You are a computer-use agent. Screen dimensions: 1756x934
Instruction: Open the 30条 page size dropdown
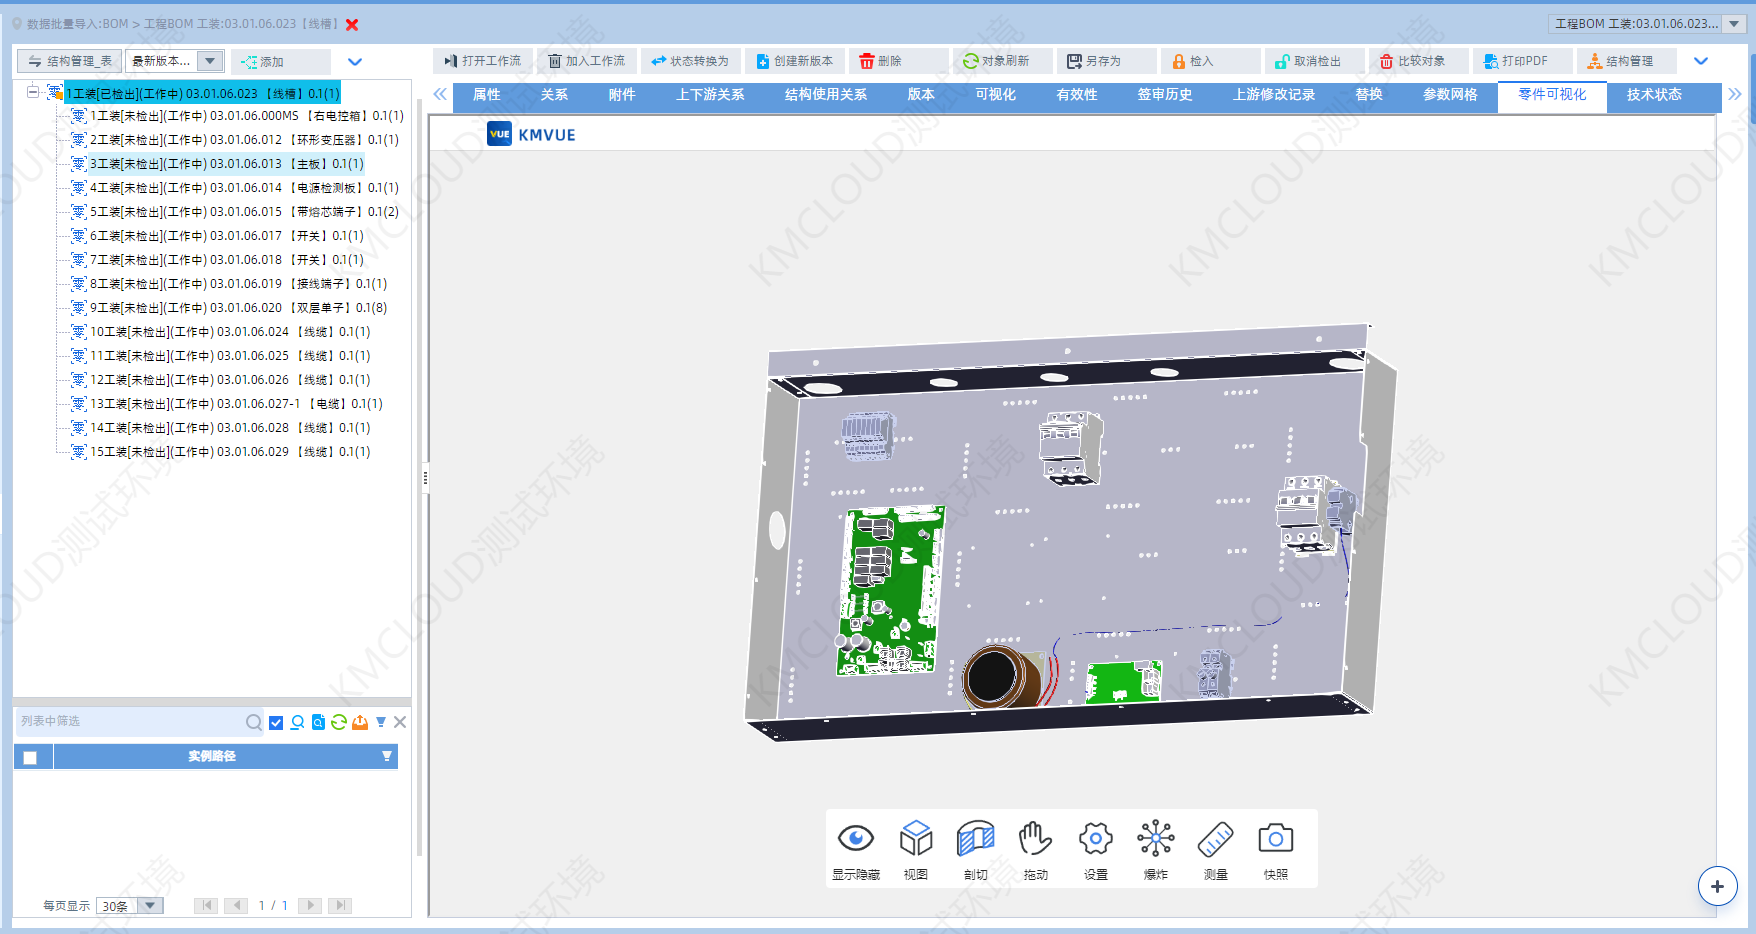[150, 906]
